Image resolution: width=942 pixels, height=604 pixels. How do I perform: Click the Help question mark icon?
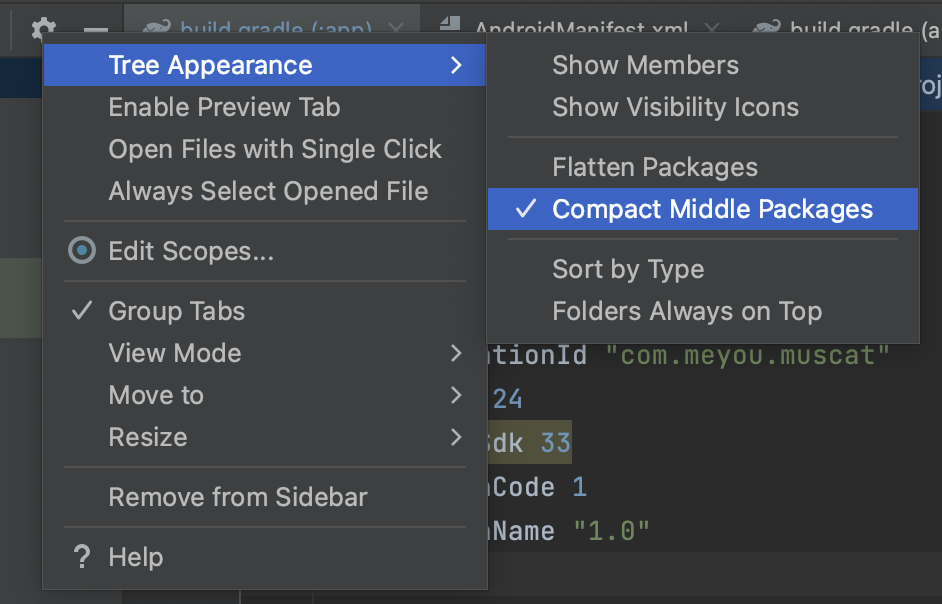(x=82, y=557)
